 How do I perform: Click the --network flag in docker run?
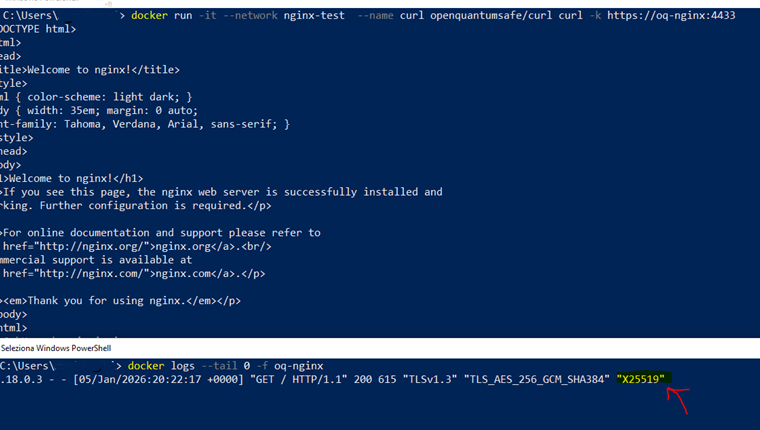coord(251,16)
